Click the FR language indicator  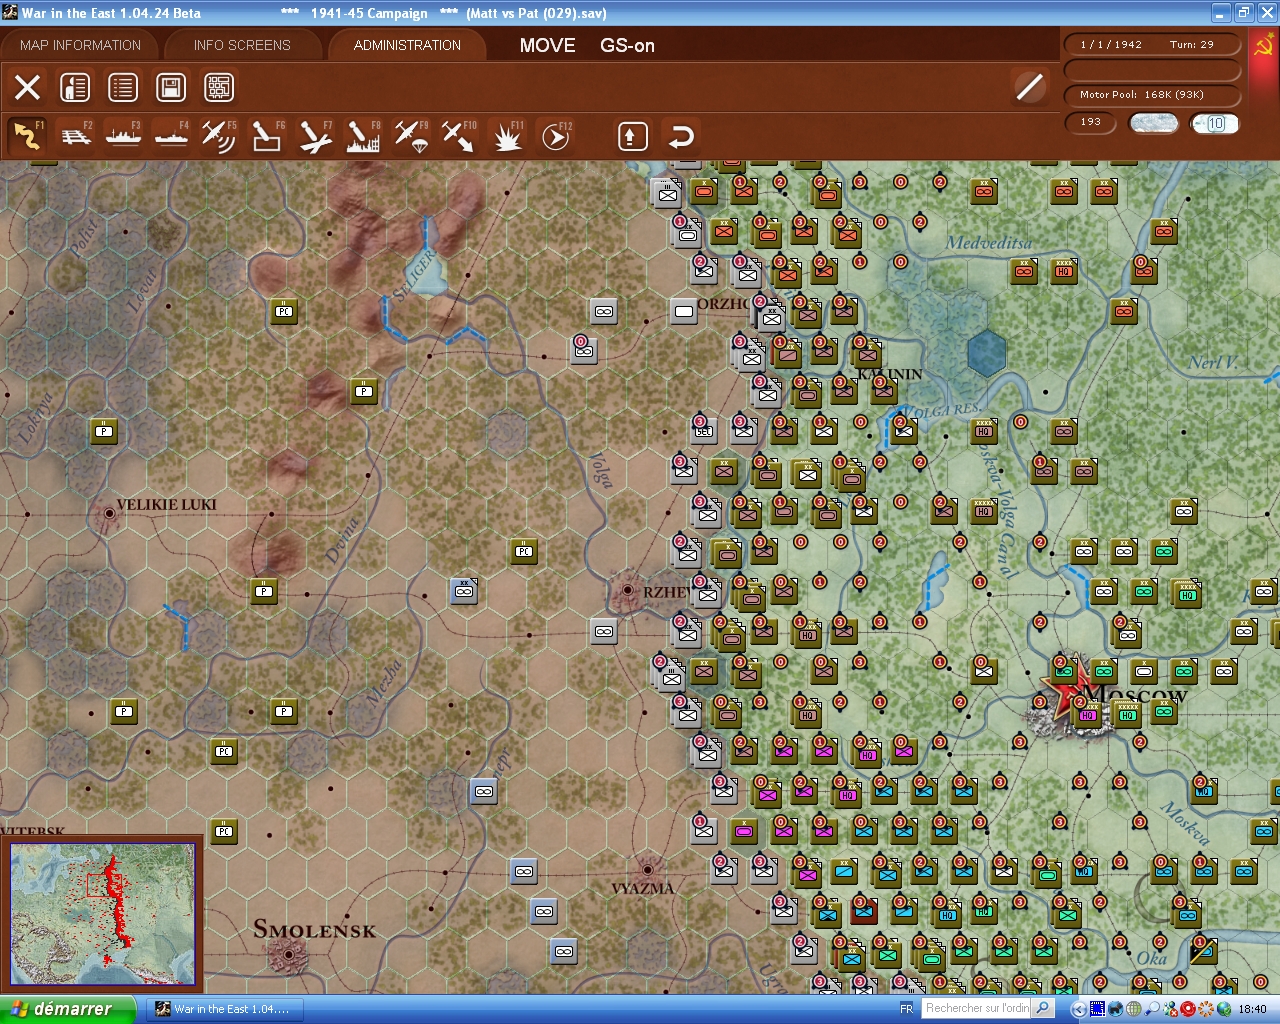pyautogui.click(x=906, y=1009)
